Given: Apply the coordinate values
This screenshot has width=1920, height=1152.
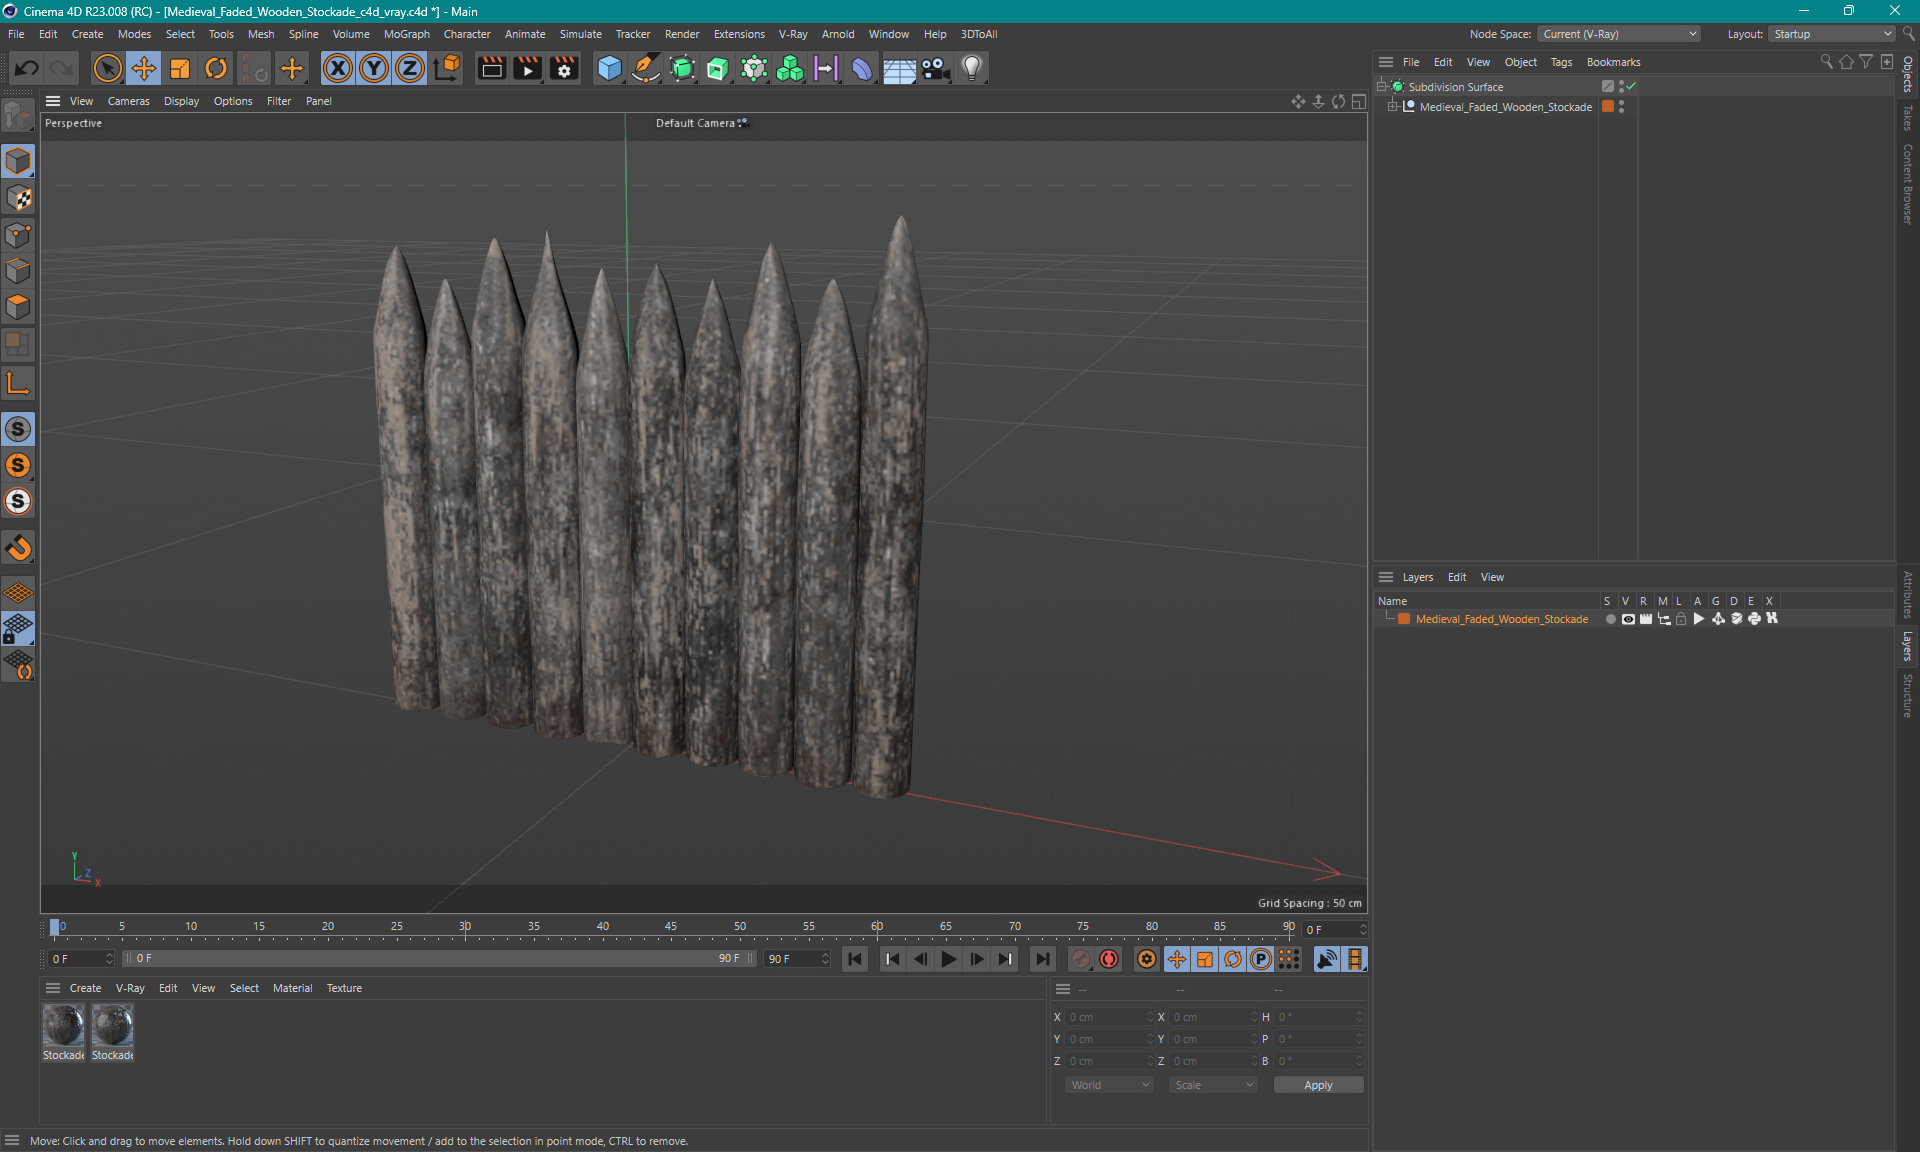Looking at the screenshot, I should (x=1318, y=1085).
